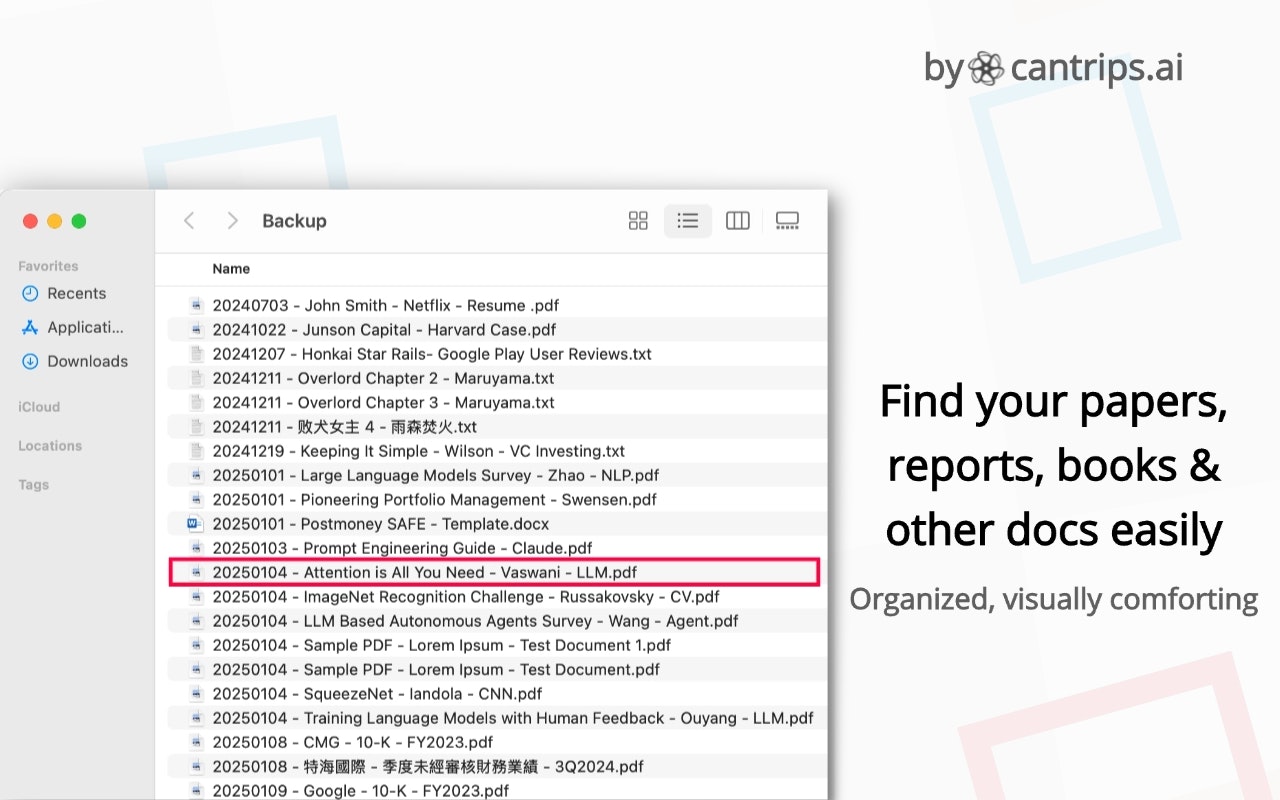Screen dimensions: 1280x800
Task: Switch to icon grid view
Action: coord(638,221)
